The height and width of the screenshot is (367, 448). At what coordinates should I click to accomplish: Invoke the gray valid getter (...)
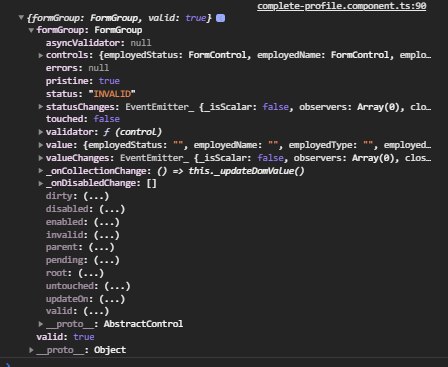coord(96,311)
